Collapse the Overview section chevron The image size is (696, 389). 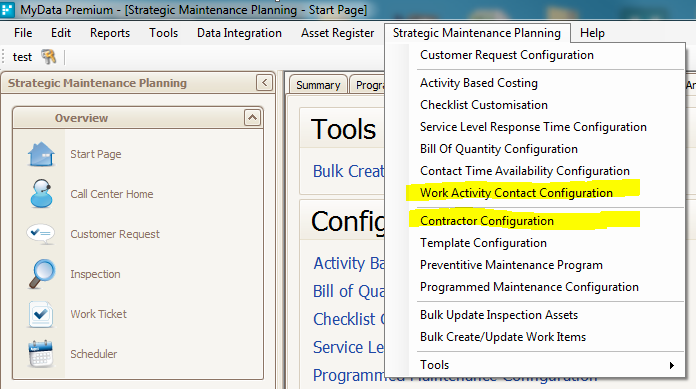point(252,118)
